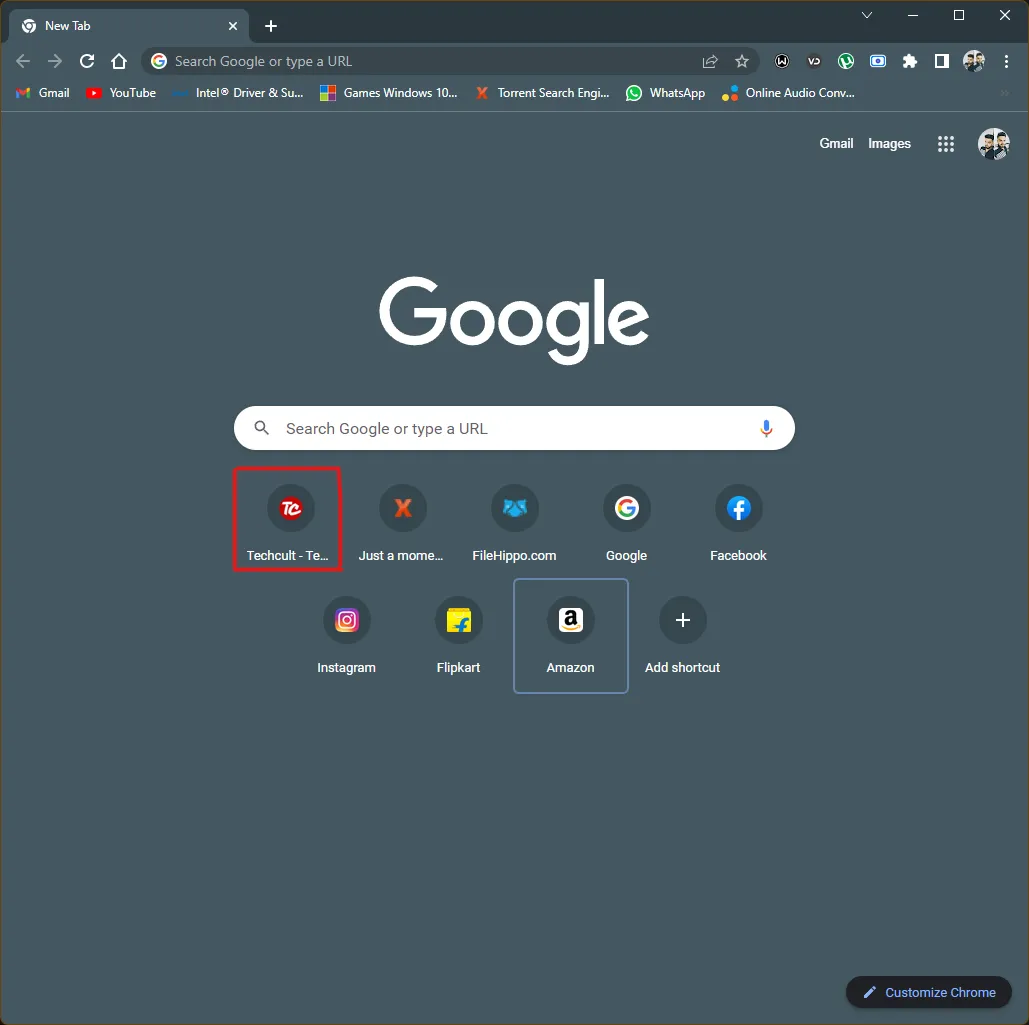Open the Google account avatar on page
1029x1025 pixels.
(994, 144)
